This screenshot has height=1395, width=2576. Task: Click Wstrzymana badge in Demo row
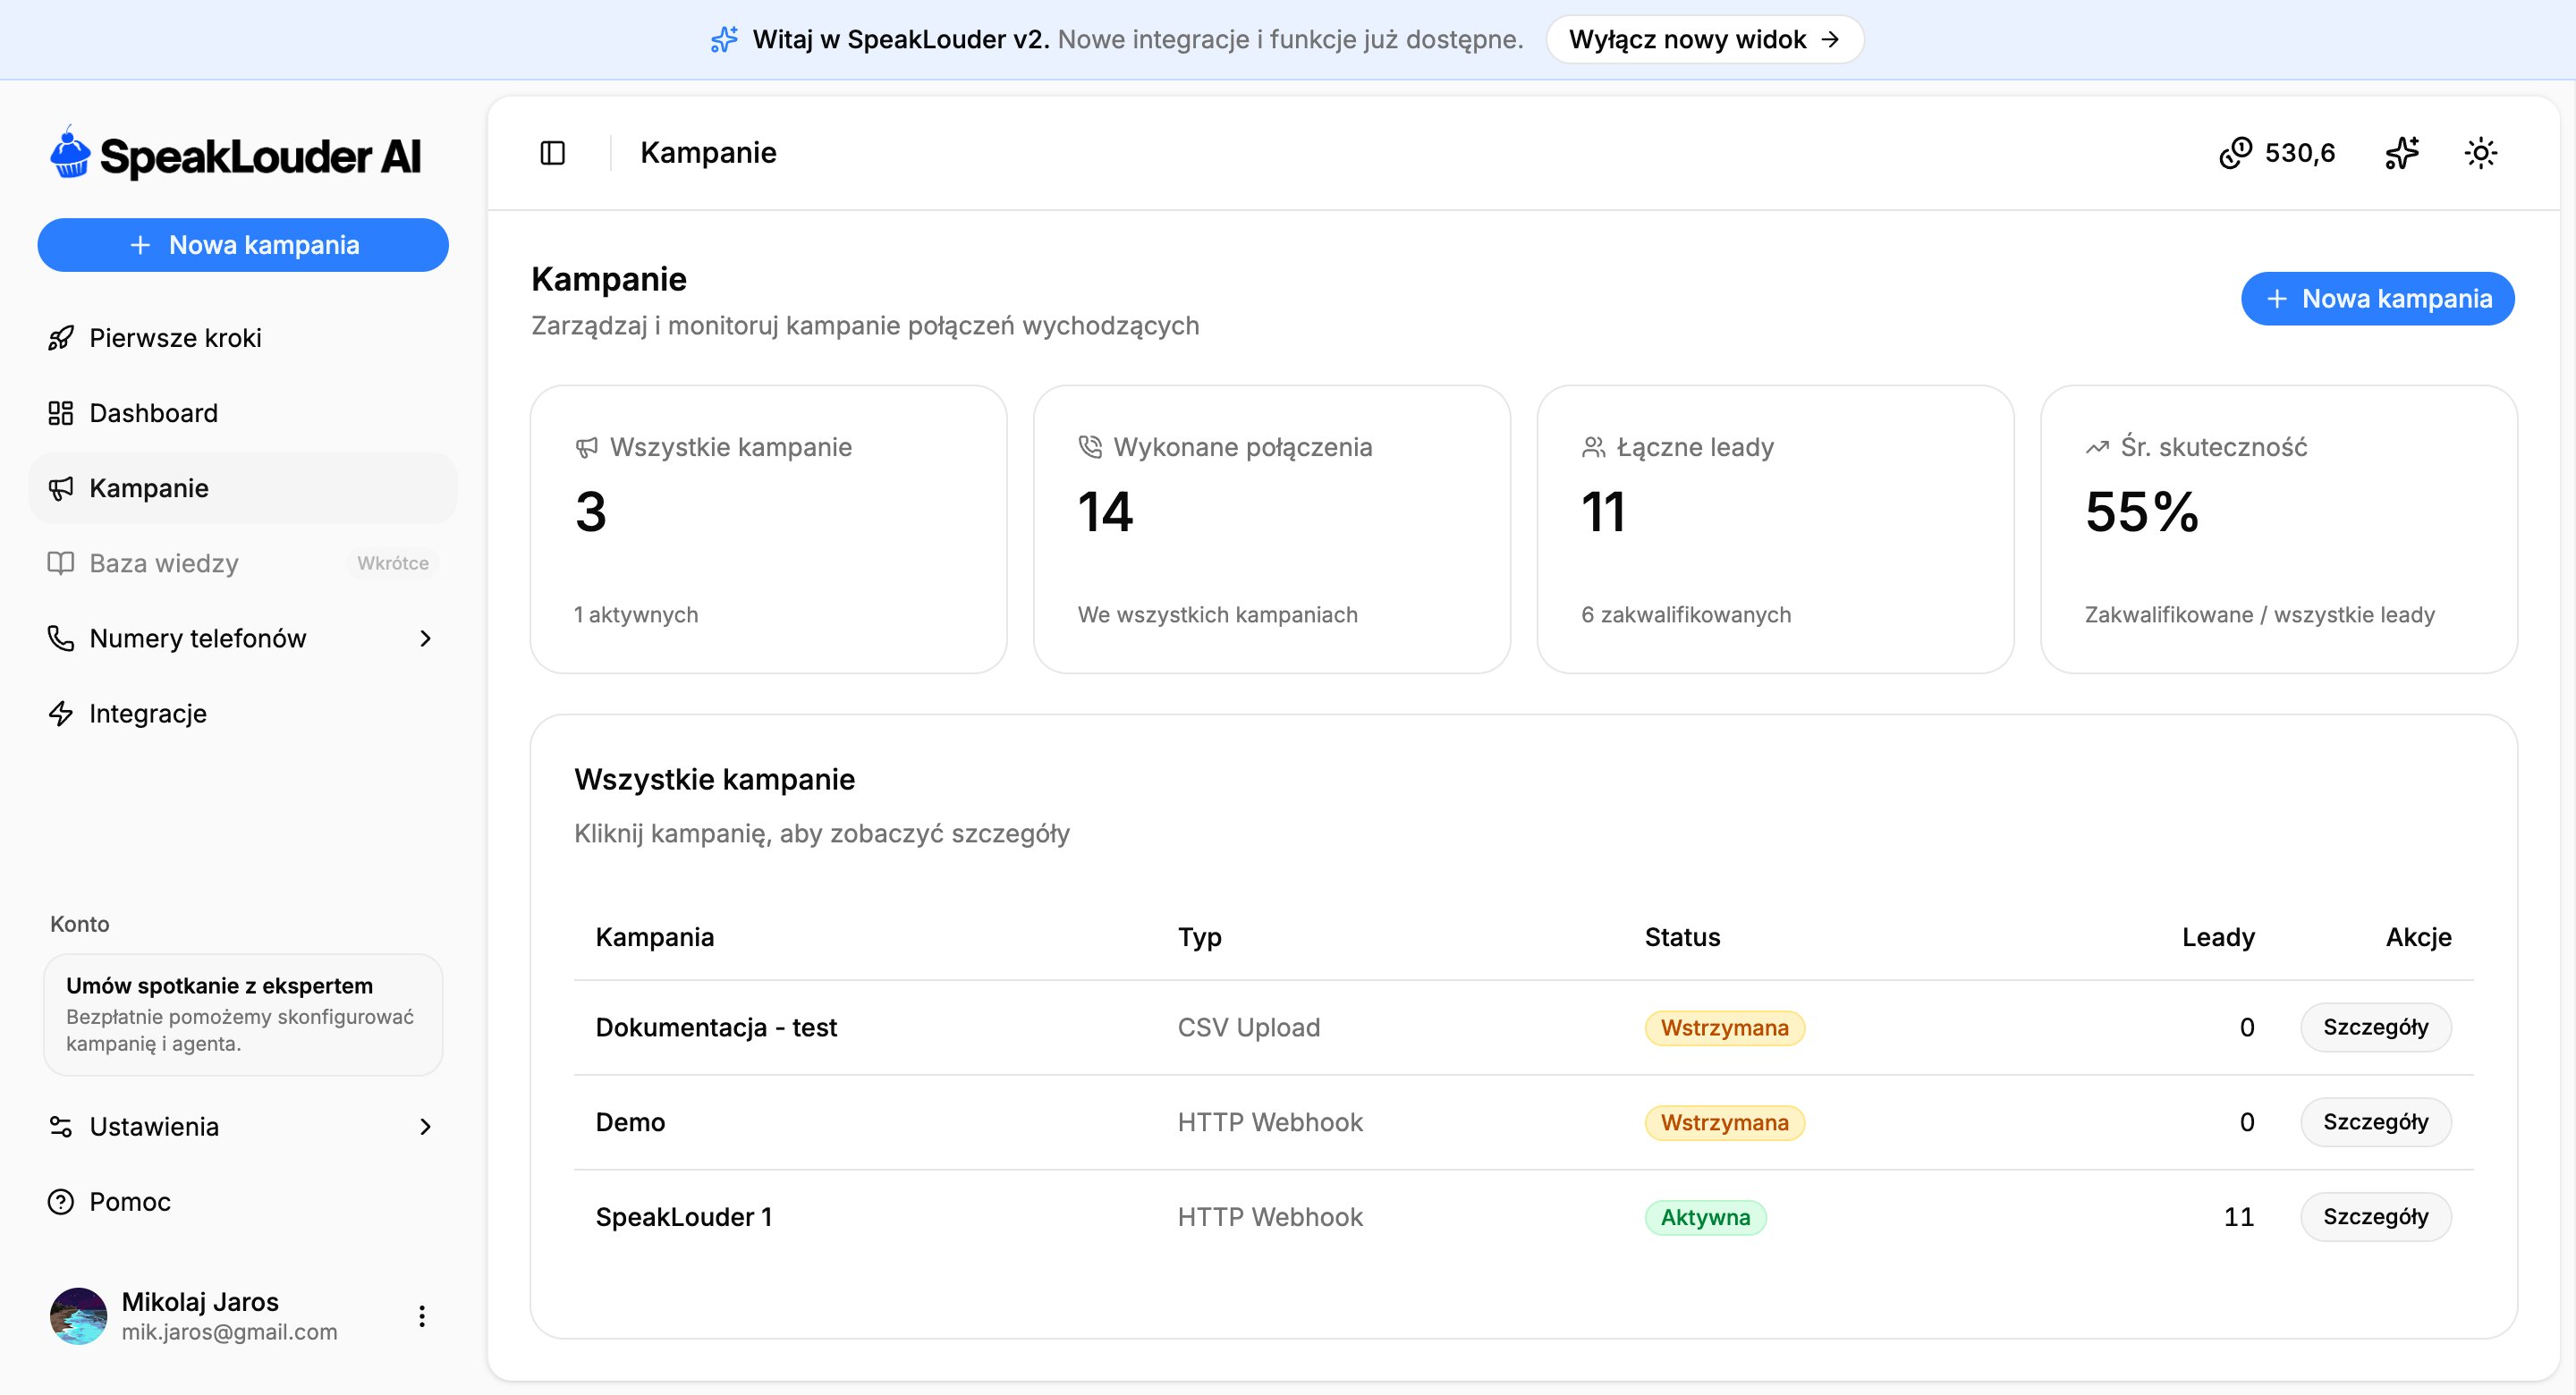pyautogui.click(x=1724, y=1122)
